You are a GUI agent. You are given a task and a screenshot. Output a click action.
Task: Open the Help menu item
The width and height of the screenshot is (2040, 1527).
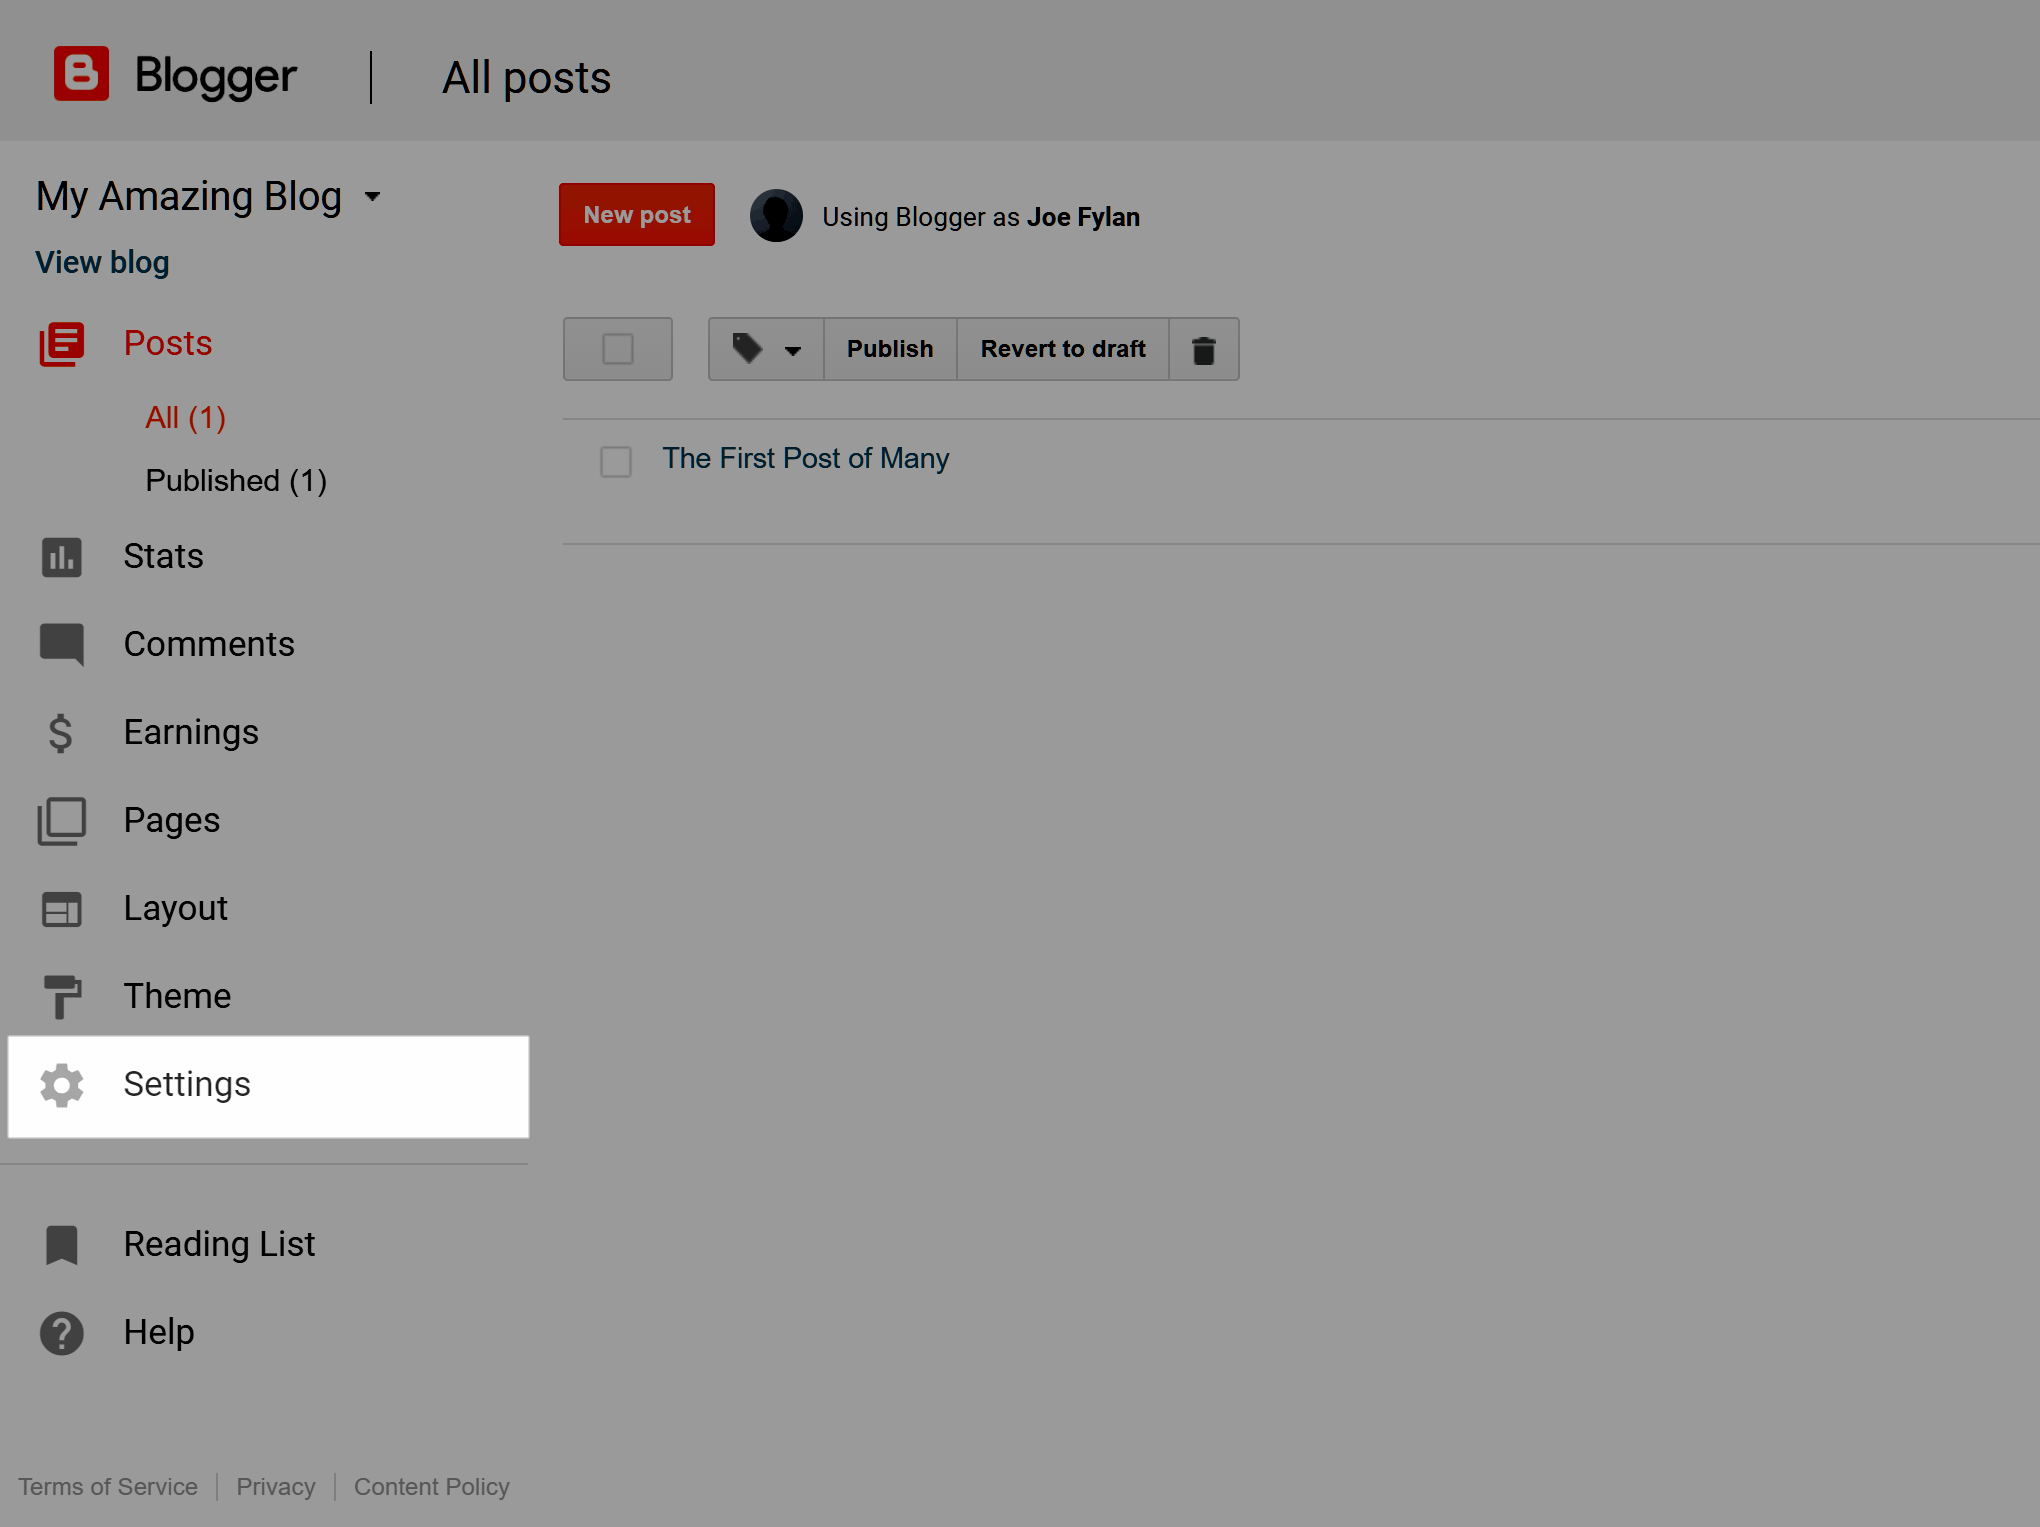tap(159, 1333)
